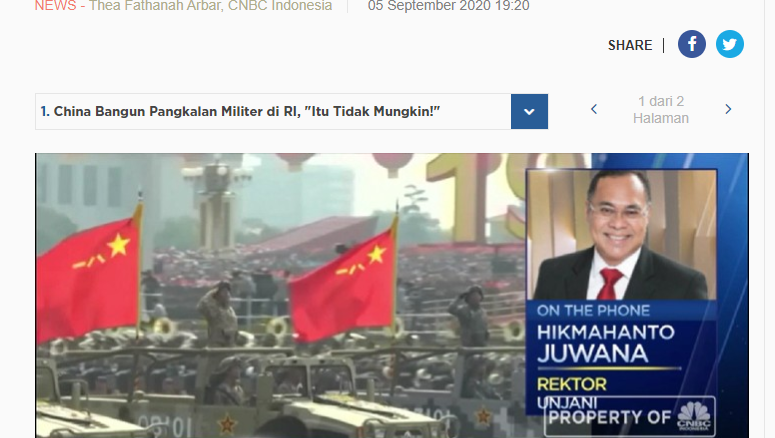Click the CNBC Indonesia peacock logo watermark
The height and width of the screenshot is (438, 775).
coord(693,416)
